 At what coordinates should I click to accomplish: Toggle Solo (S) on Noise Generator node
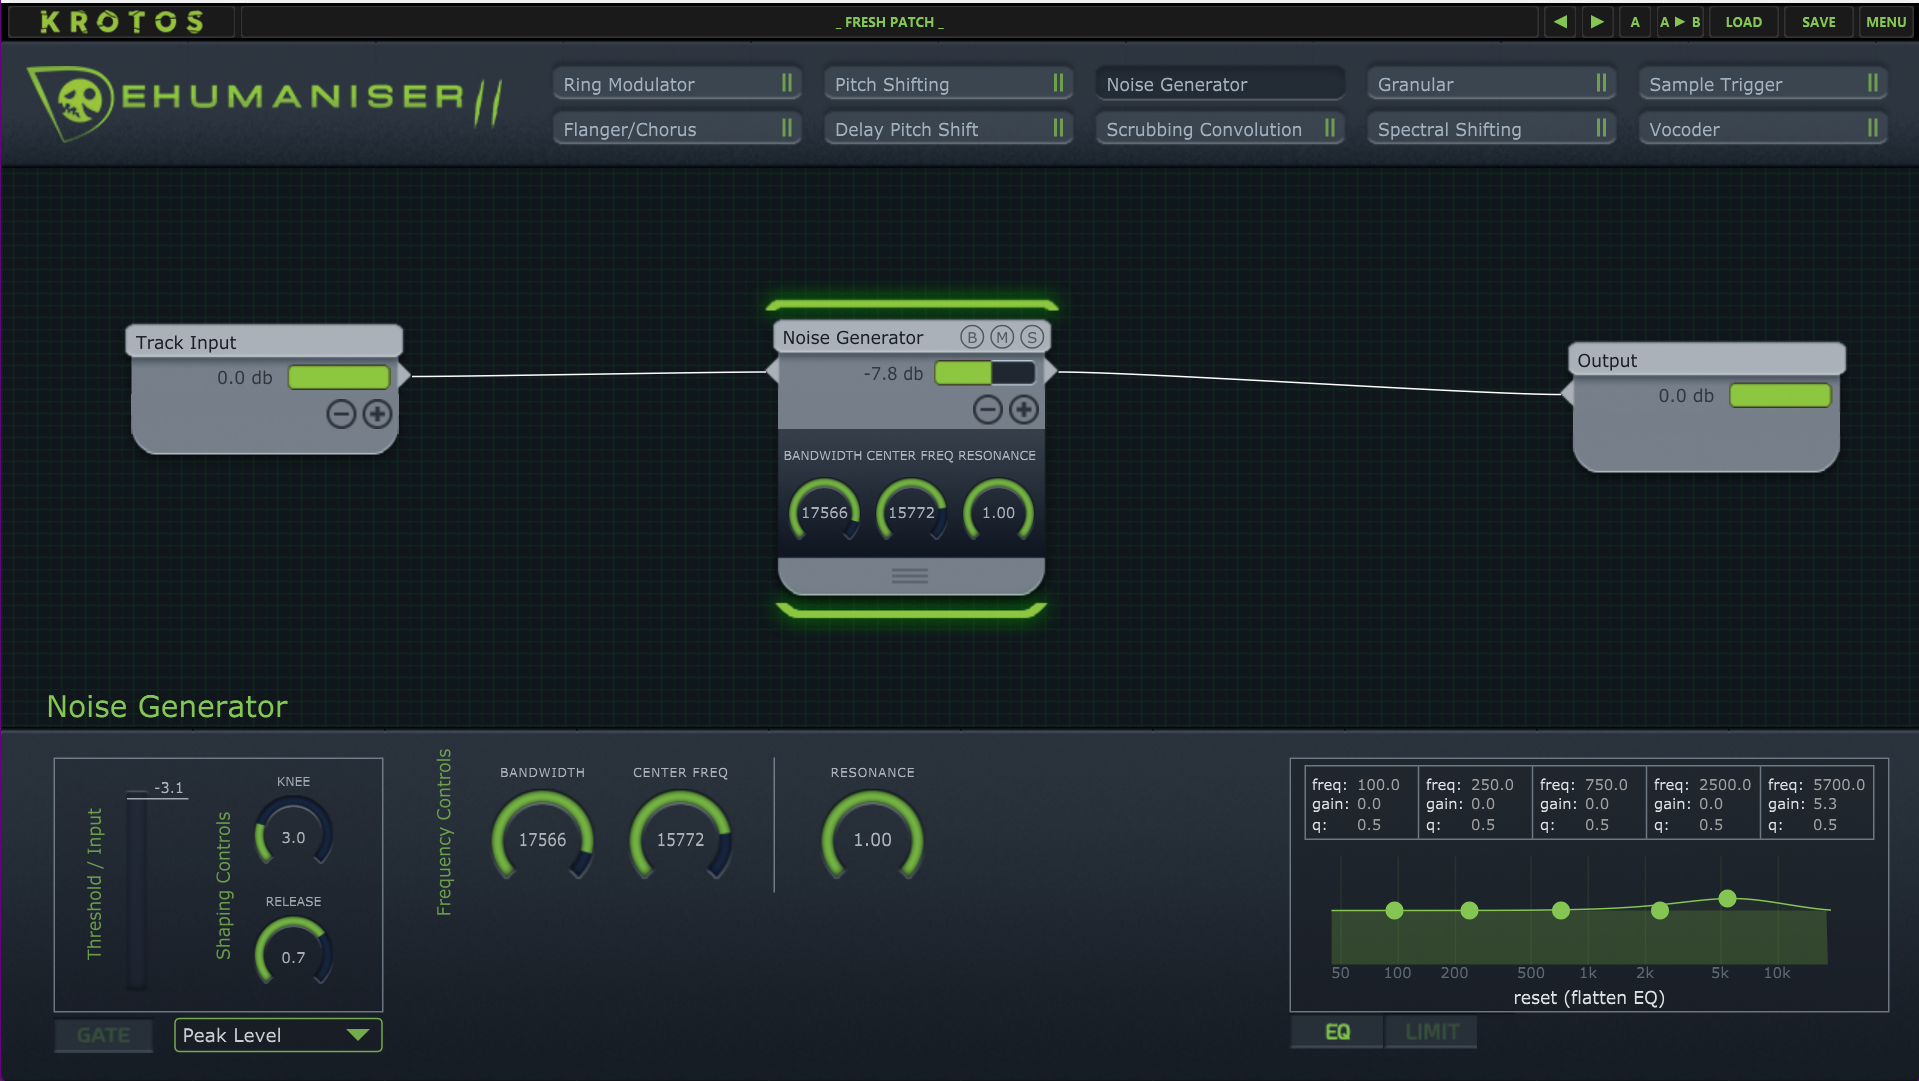pos(1032,337)
